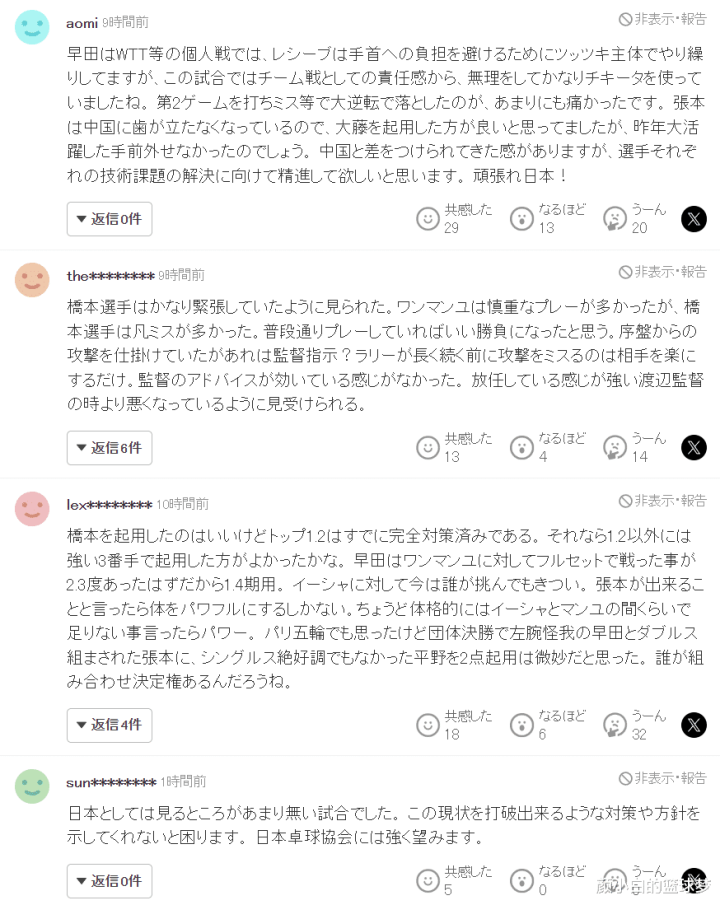Click the orange avatar of the********
Image resolution: width=720 pixels, height=905 pixels.
(x=32, y=280)
